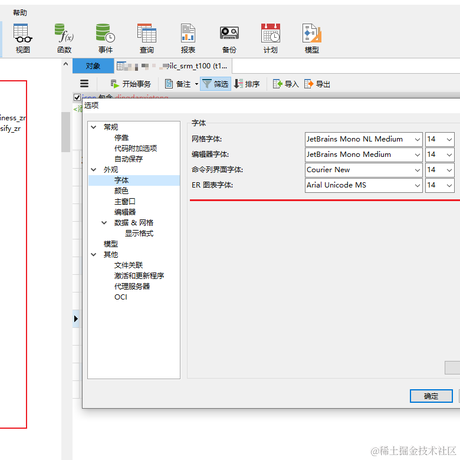Open ER 图表字体 size dropdown
The image size is (460, 460).
[x=440, y=185]
